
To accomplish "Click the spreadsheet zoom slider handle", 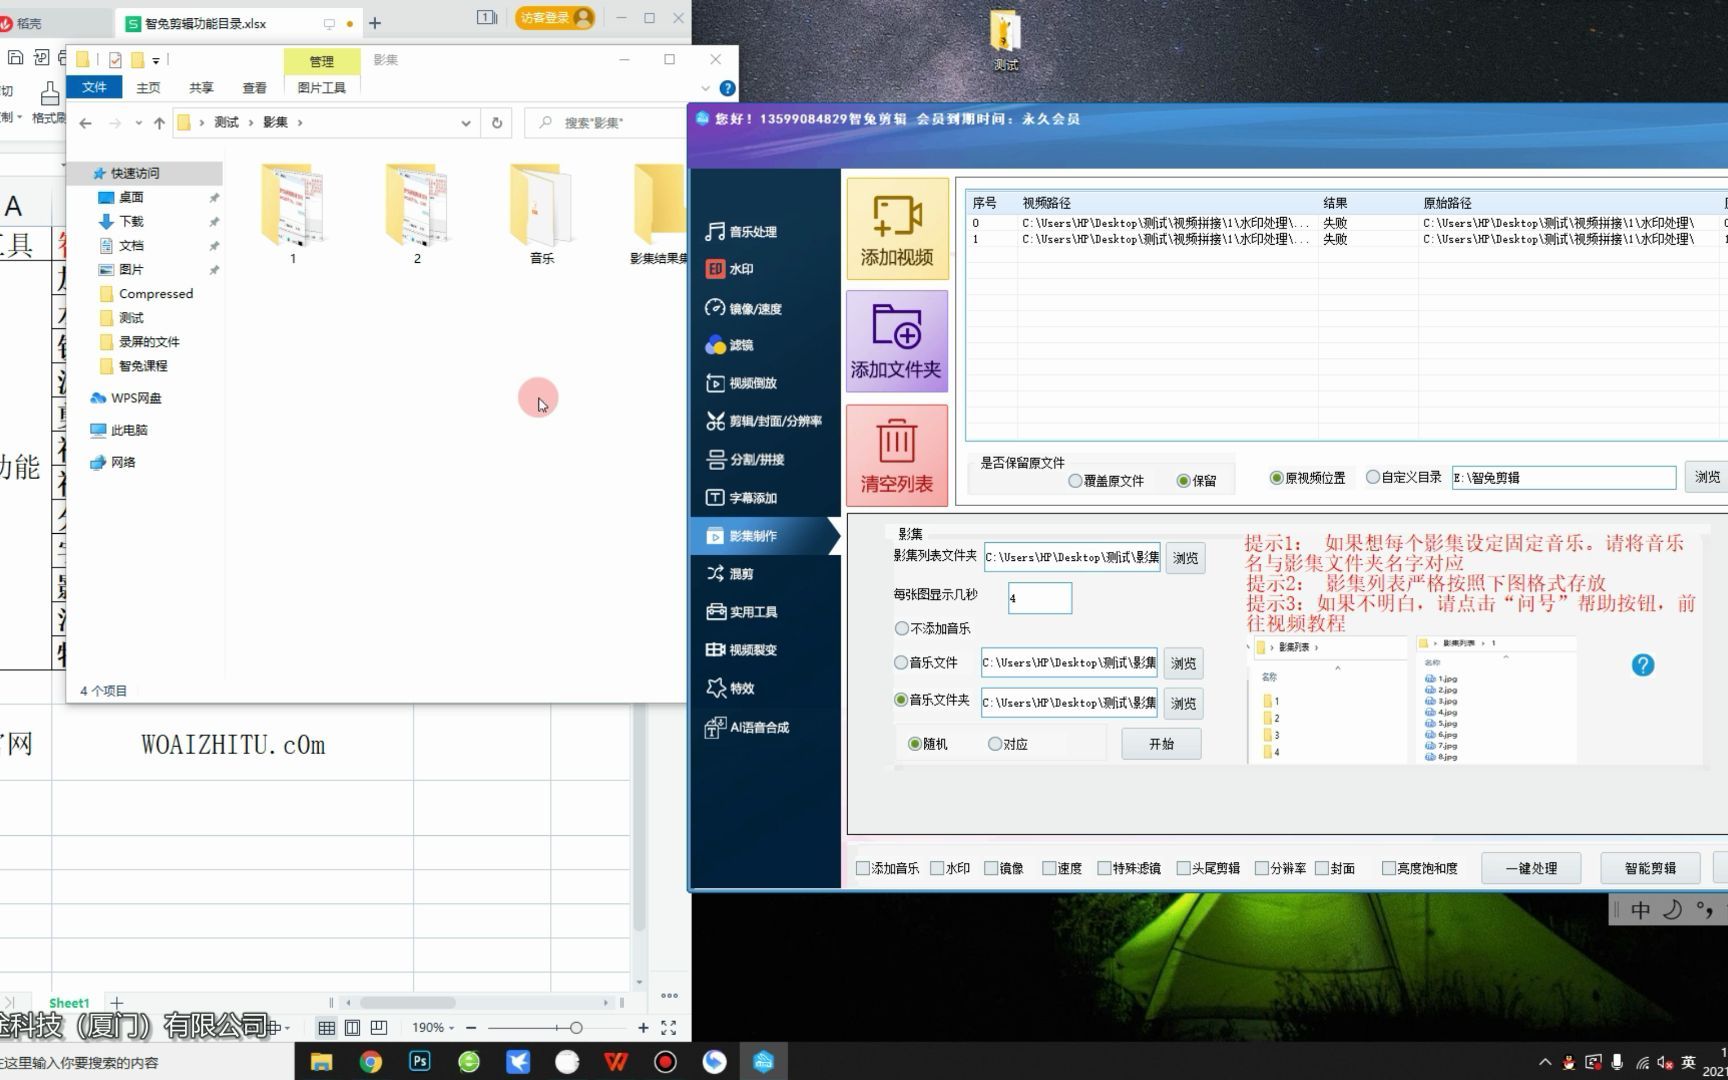I will click(x=576, y=1028).
